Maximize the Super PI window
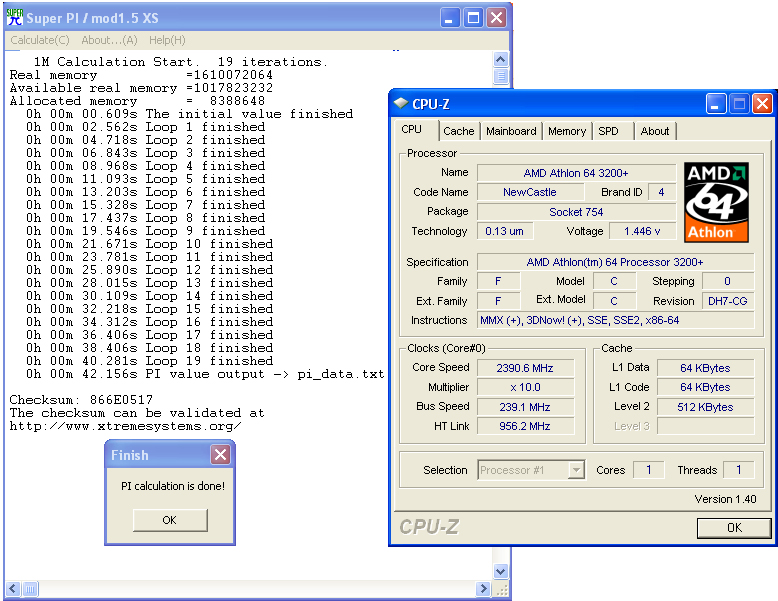 tap(473, 18)
